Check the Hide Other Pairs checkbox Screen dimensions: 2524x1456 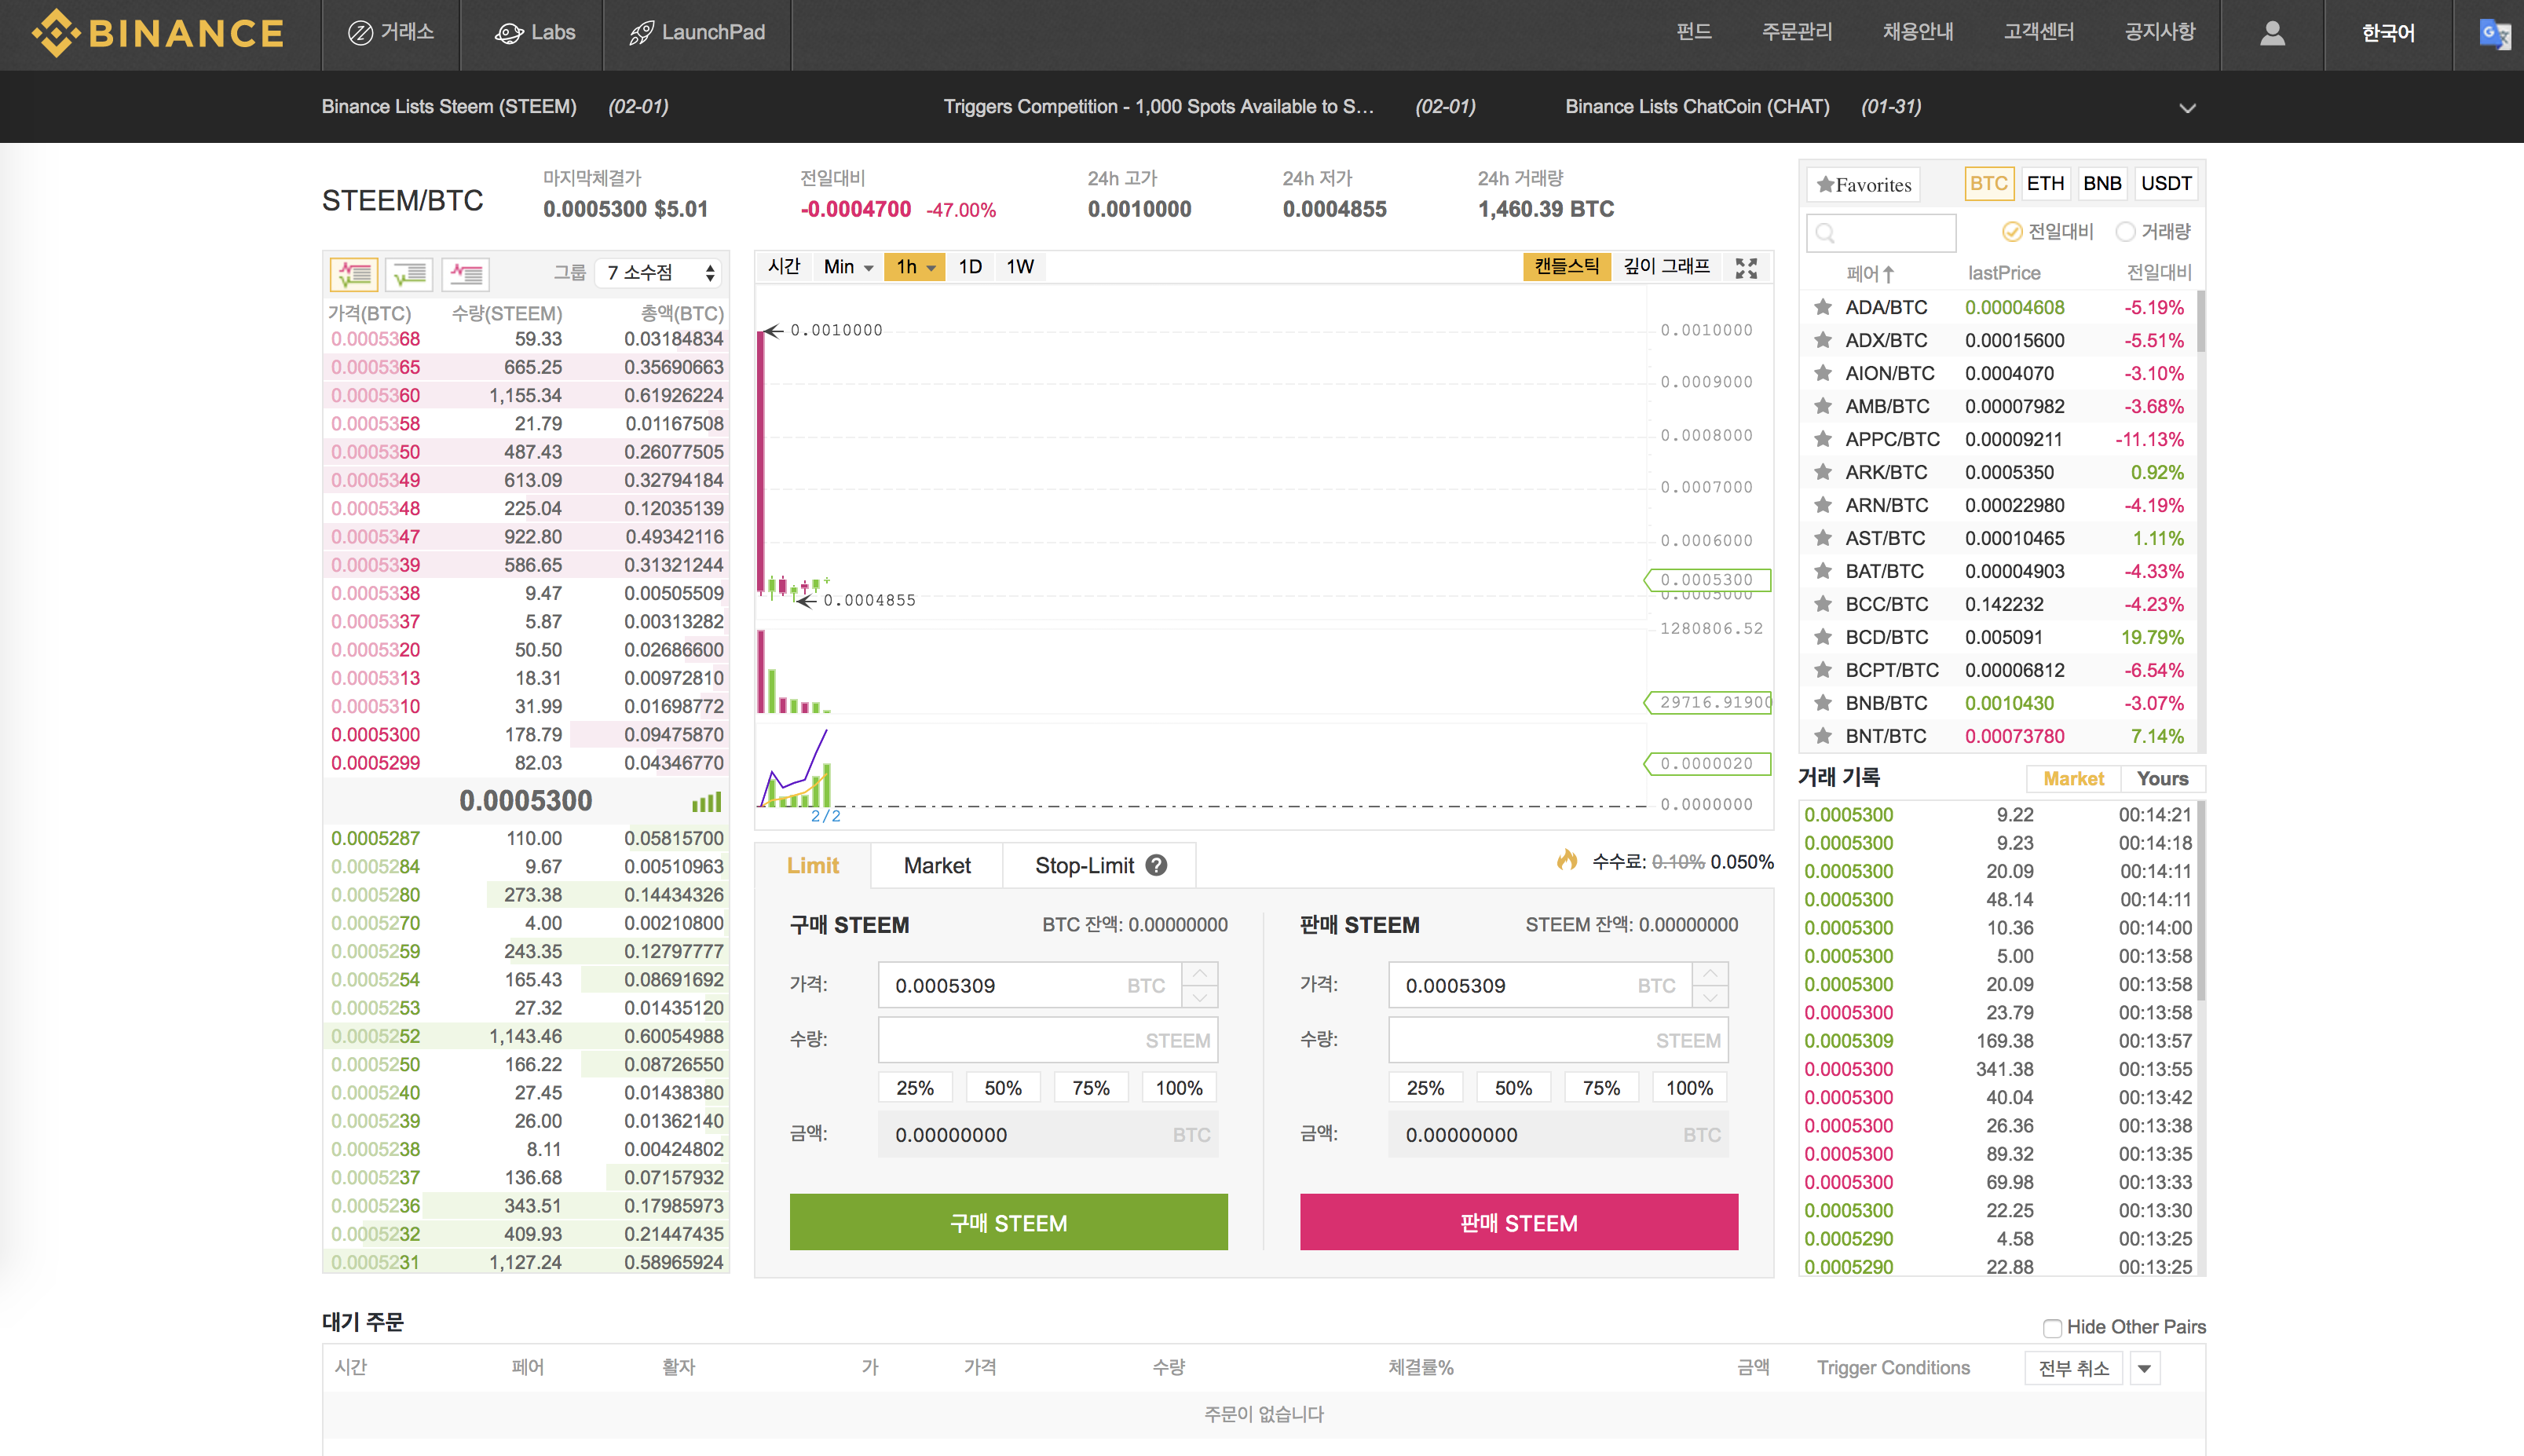2052,1327
